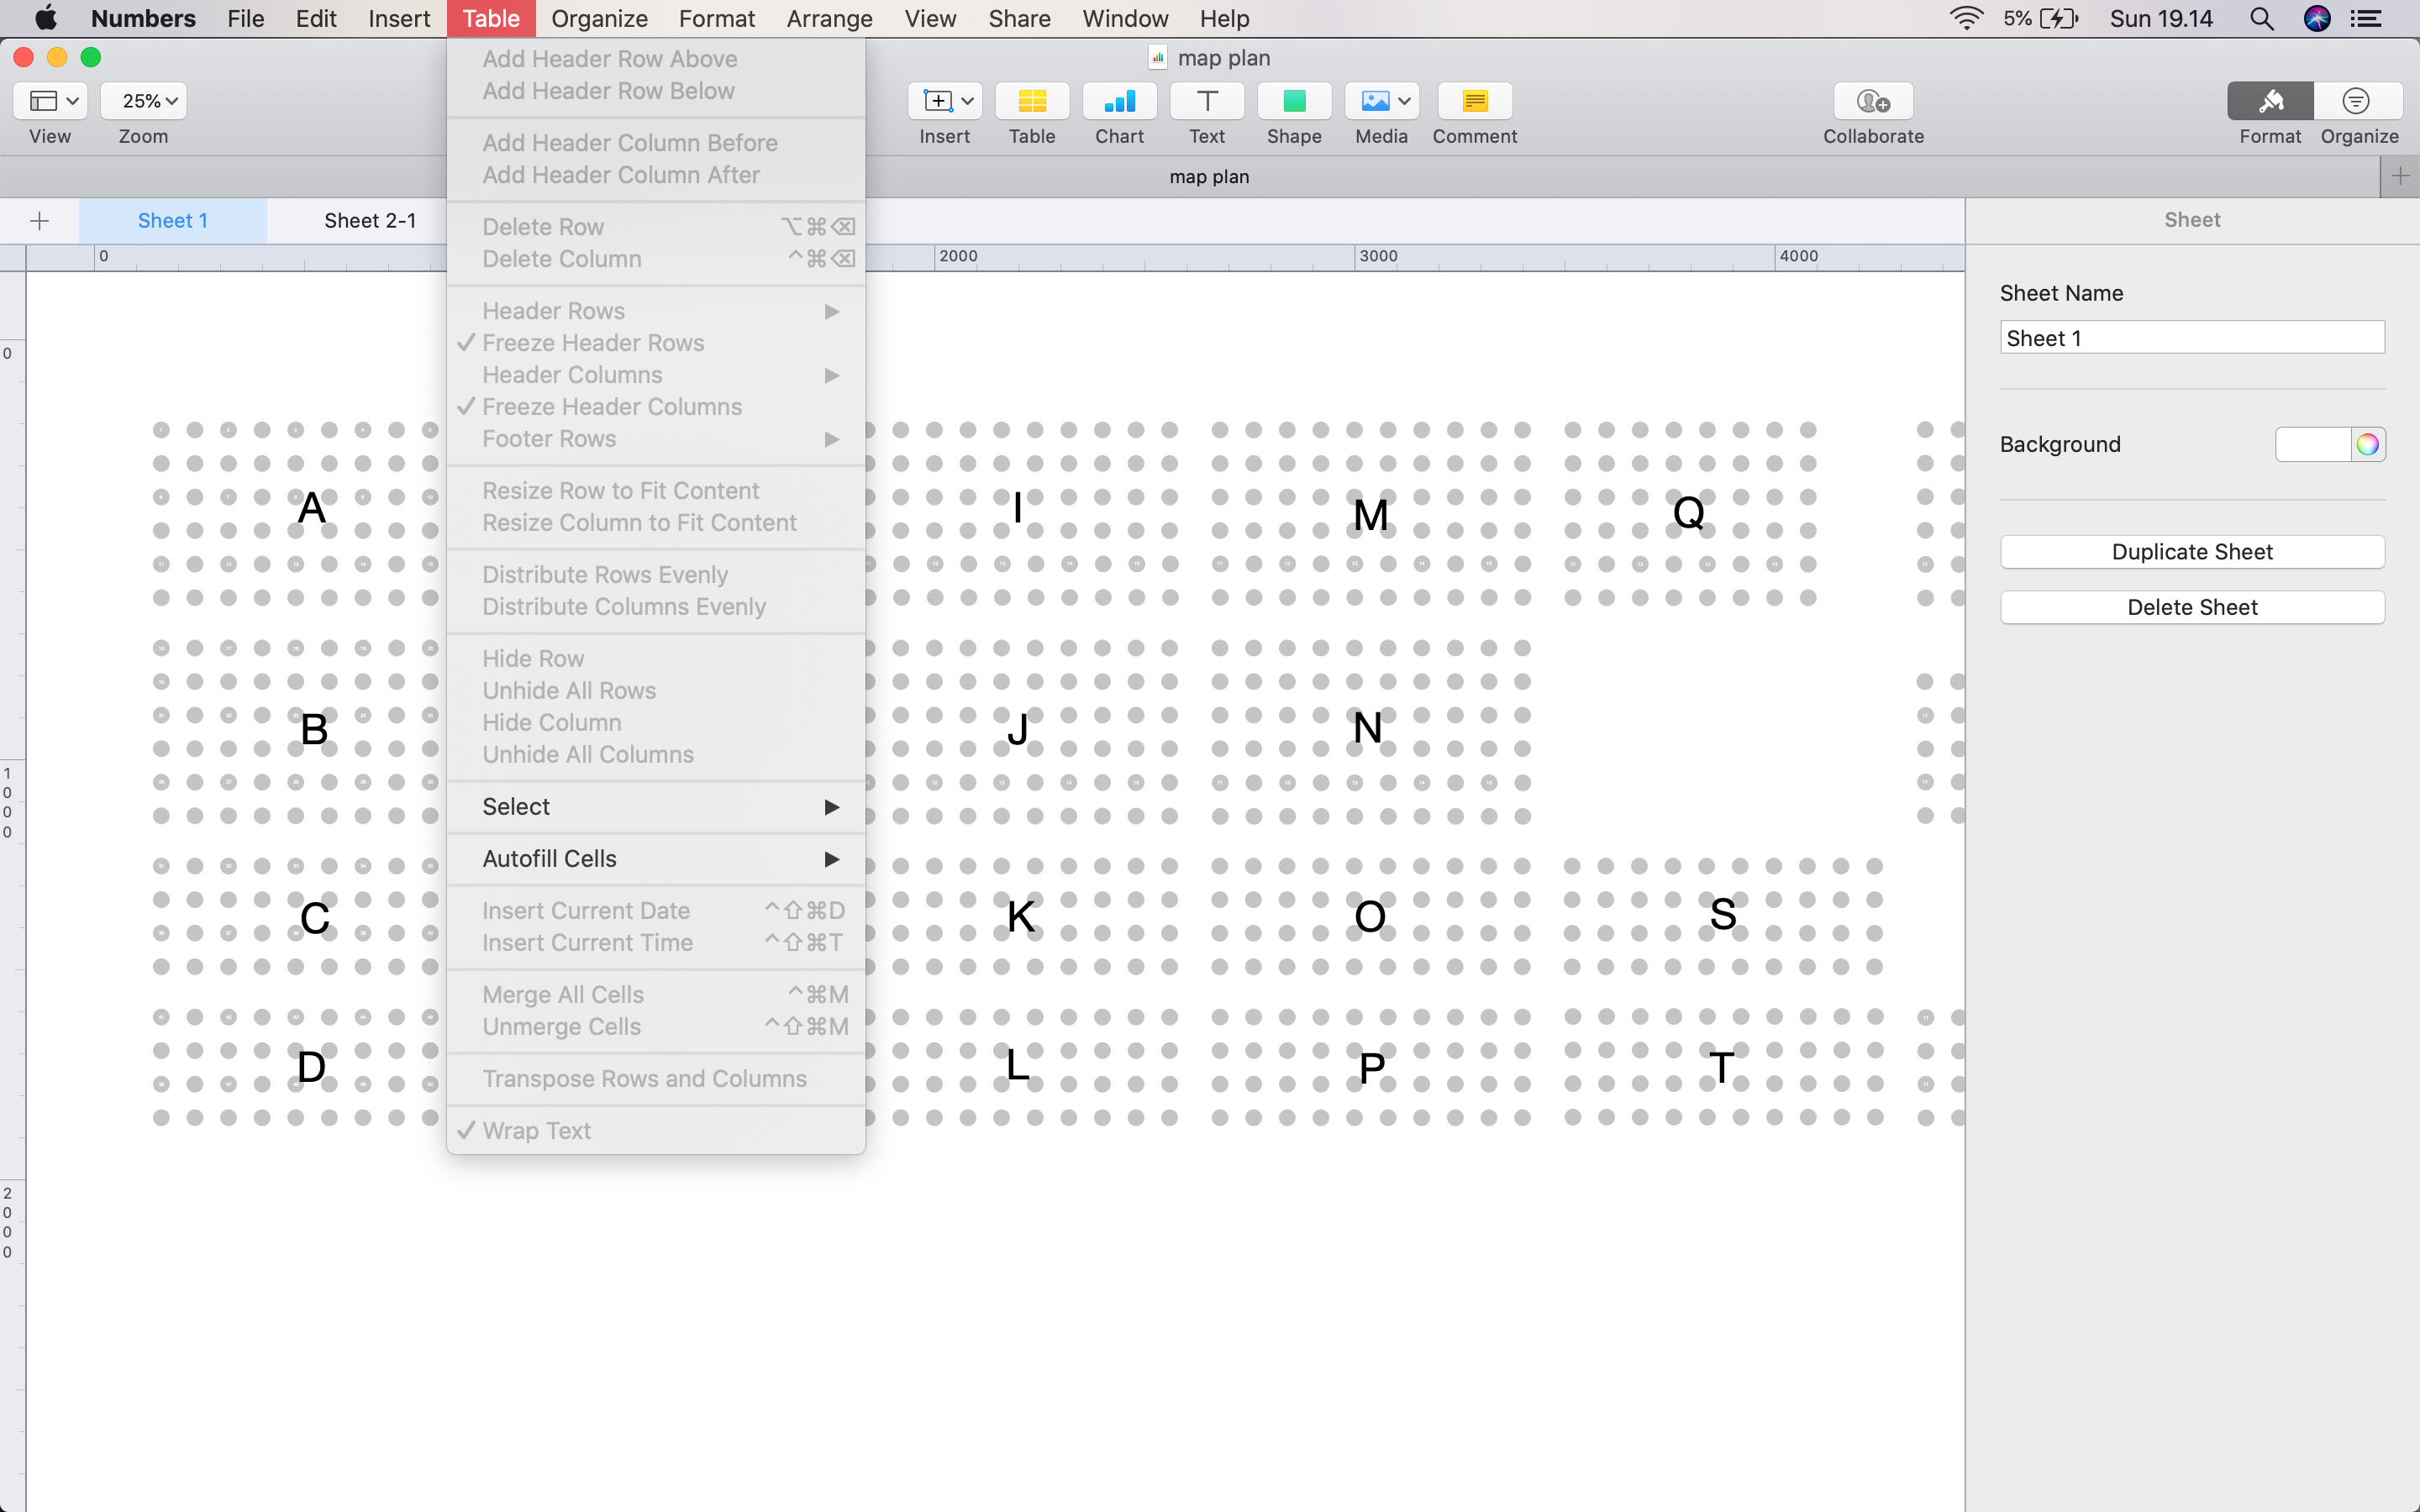Add a Comment from the toolbar
This screenshot has height=1512, width=2420.
tap(1474, 101)
